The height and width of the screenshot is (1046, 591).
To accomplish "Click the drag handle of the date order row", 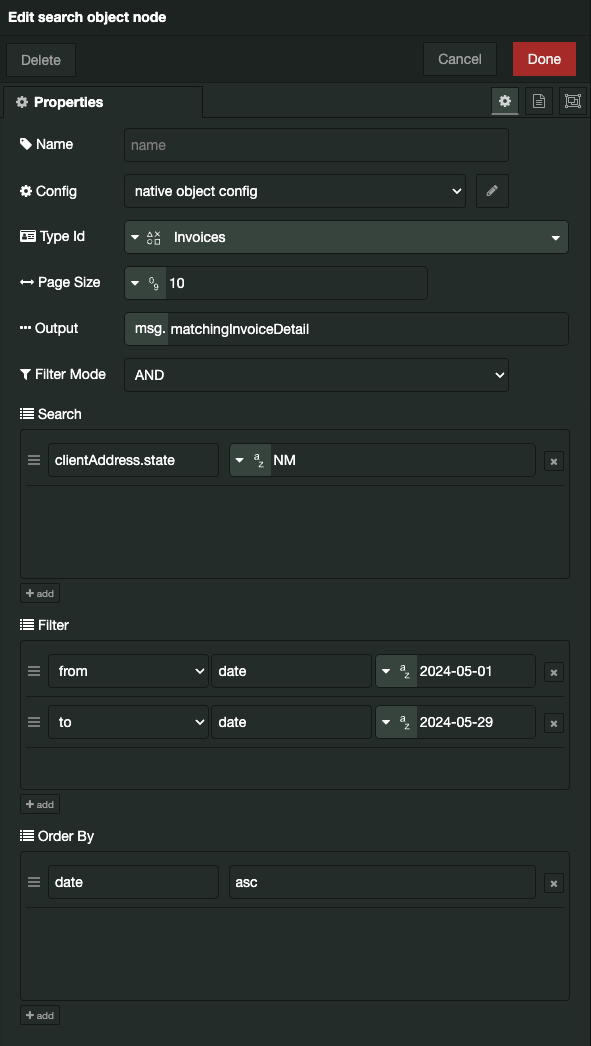I will (33, 882).
